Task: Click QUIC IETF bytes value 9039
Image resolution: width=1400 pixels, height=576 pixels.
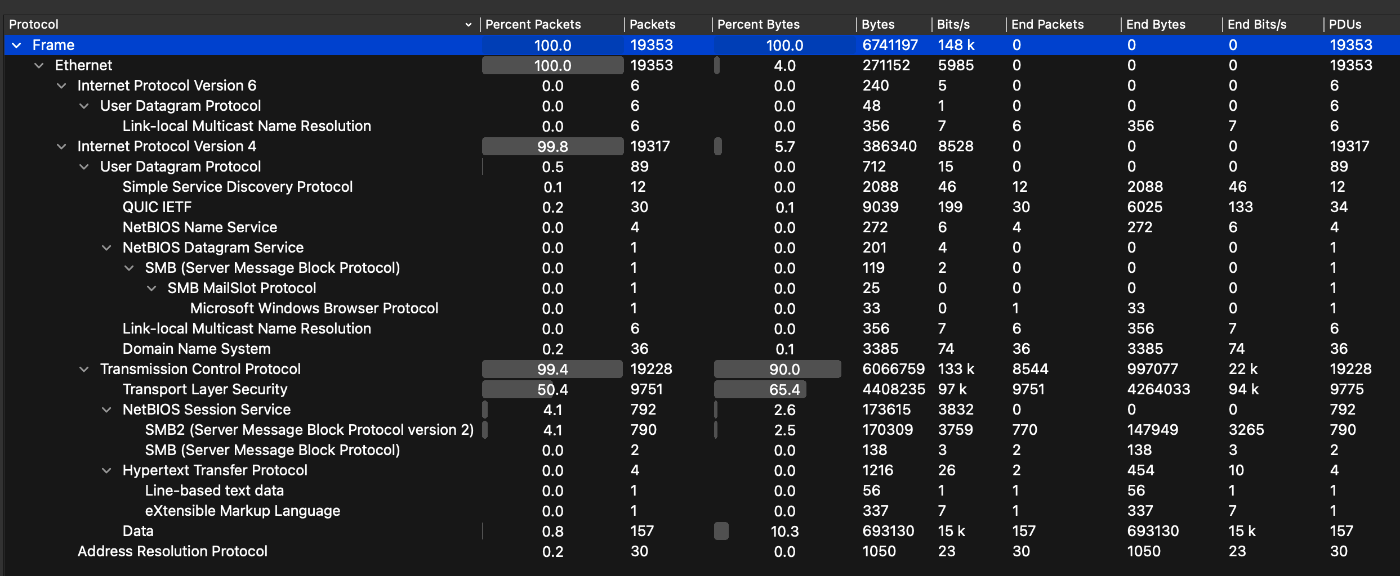Action: point(879,207)
